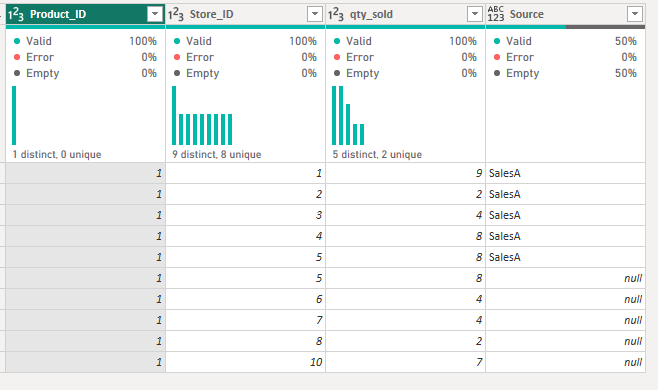Click the Product_ID data type icon
This screenshot has height=390, width=658.
[16, 14]
